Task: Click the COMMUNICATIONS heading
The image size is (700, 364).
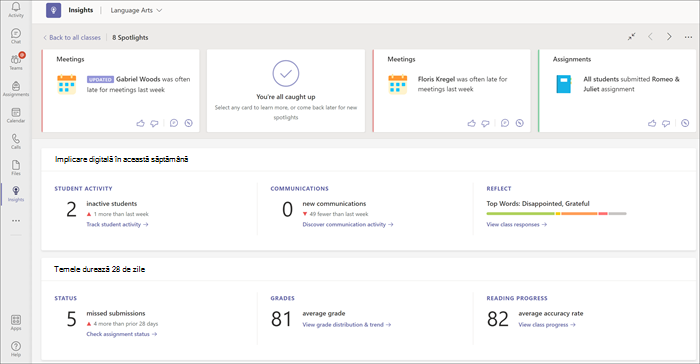Action: click(x=300, y=188)
